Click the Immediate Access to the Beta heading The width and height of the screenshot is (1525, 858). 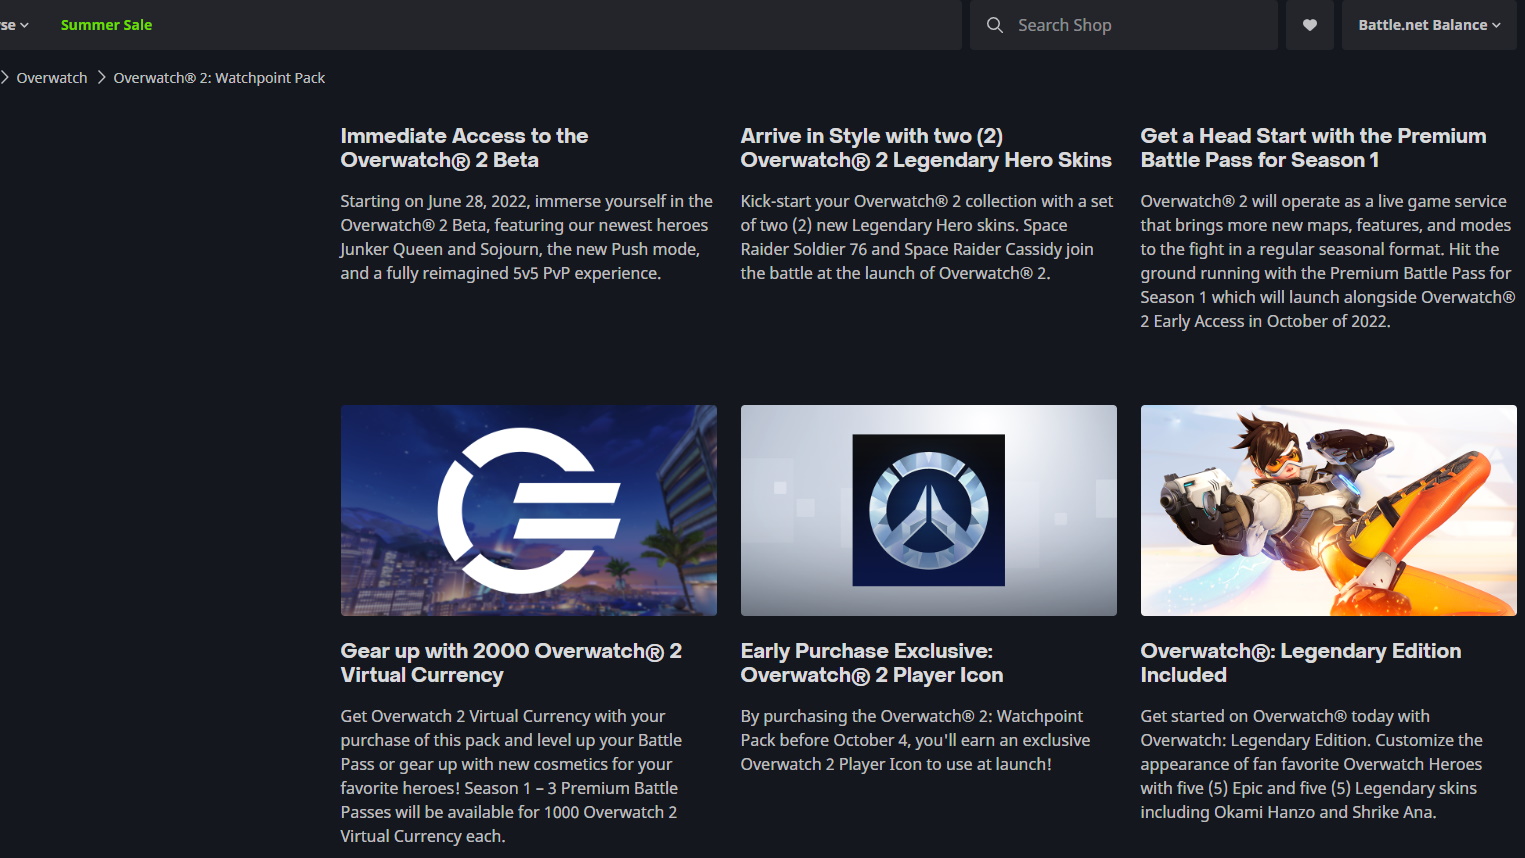pos(464,148)
